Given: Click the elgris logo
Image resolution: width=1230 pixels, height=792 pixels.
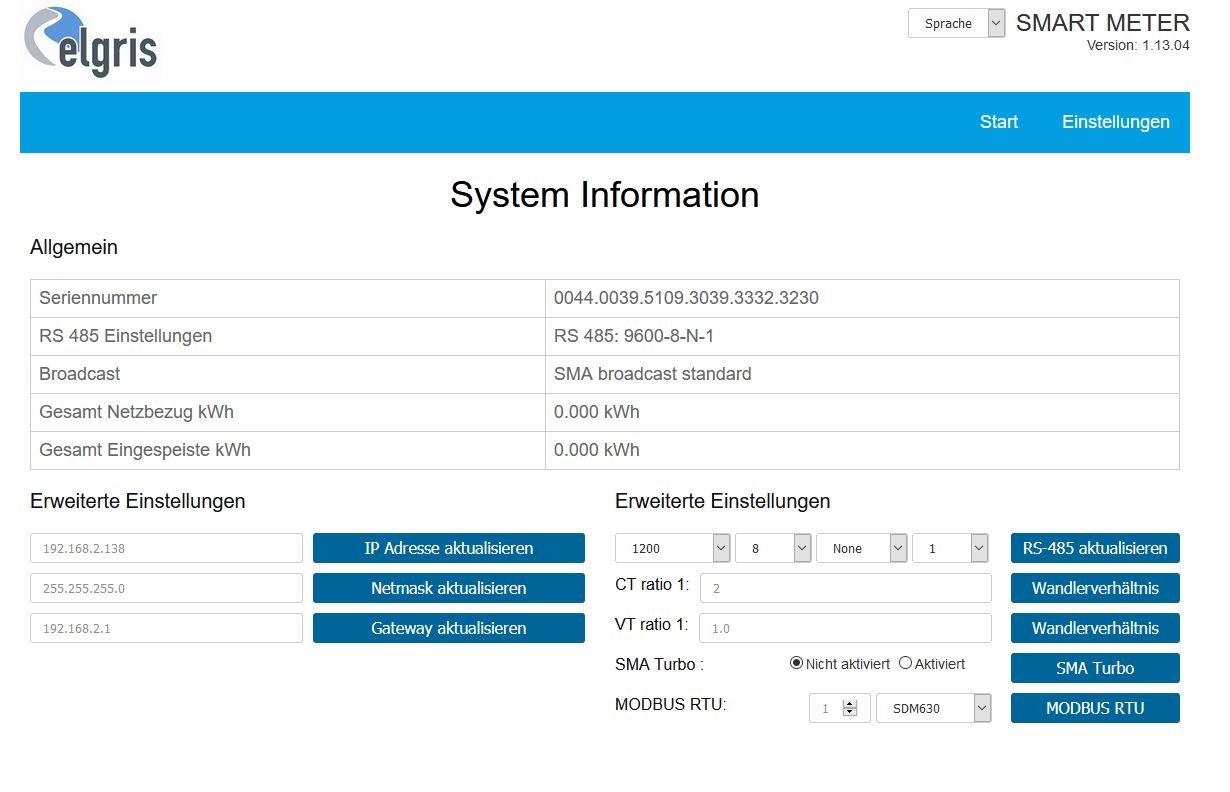Looking at the screenshot, I should 90,40.
